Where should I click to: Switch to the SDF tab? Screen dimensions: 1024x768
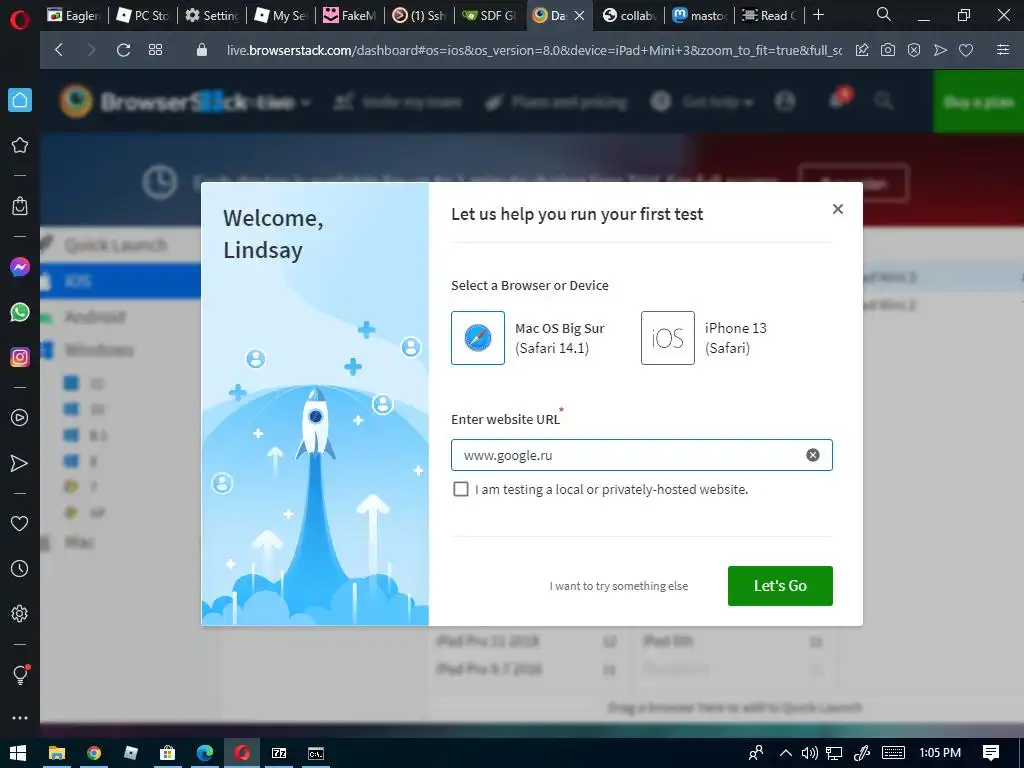point(488,15)
